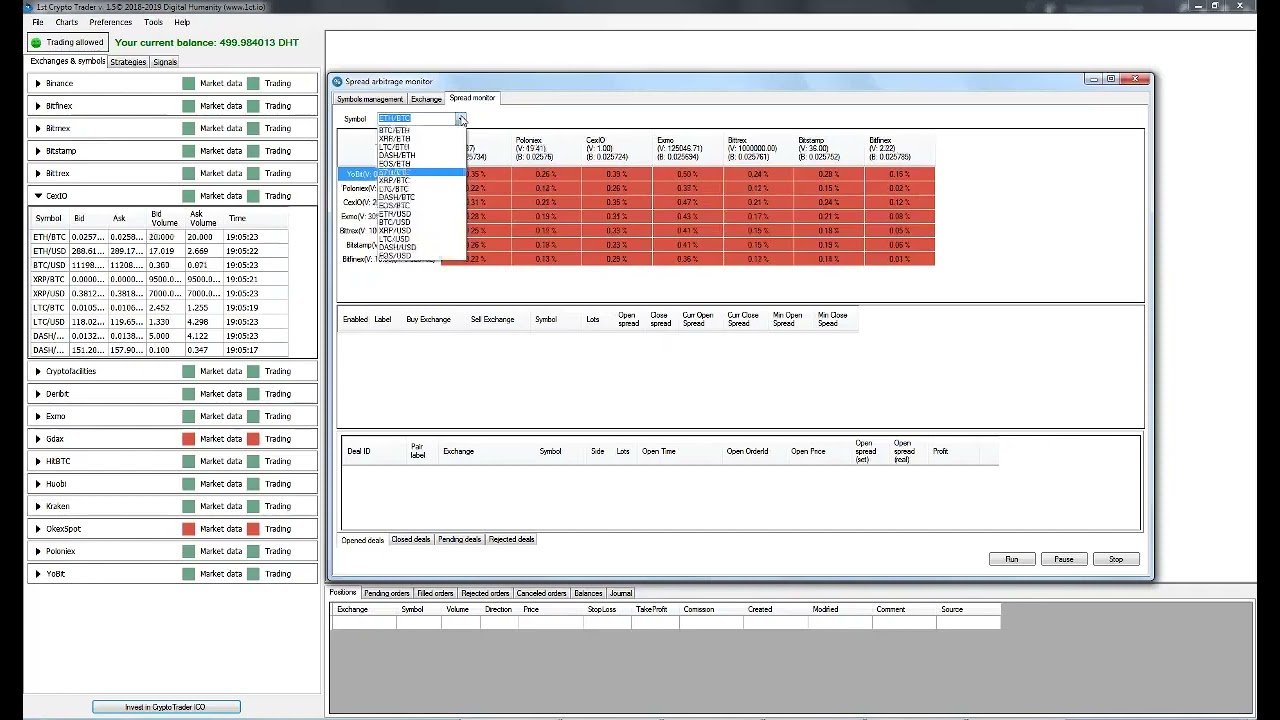Open the Journal tab
This screenshot has height=720, width=1280.
tap(621, 593)
